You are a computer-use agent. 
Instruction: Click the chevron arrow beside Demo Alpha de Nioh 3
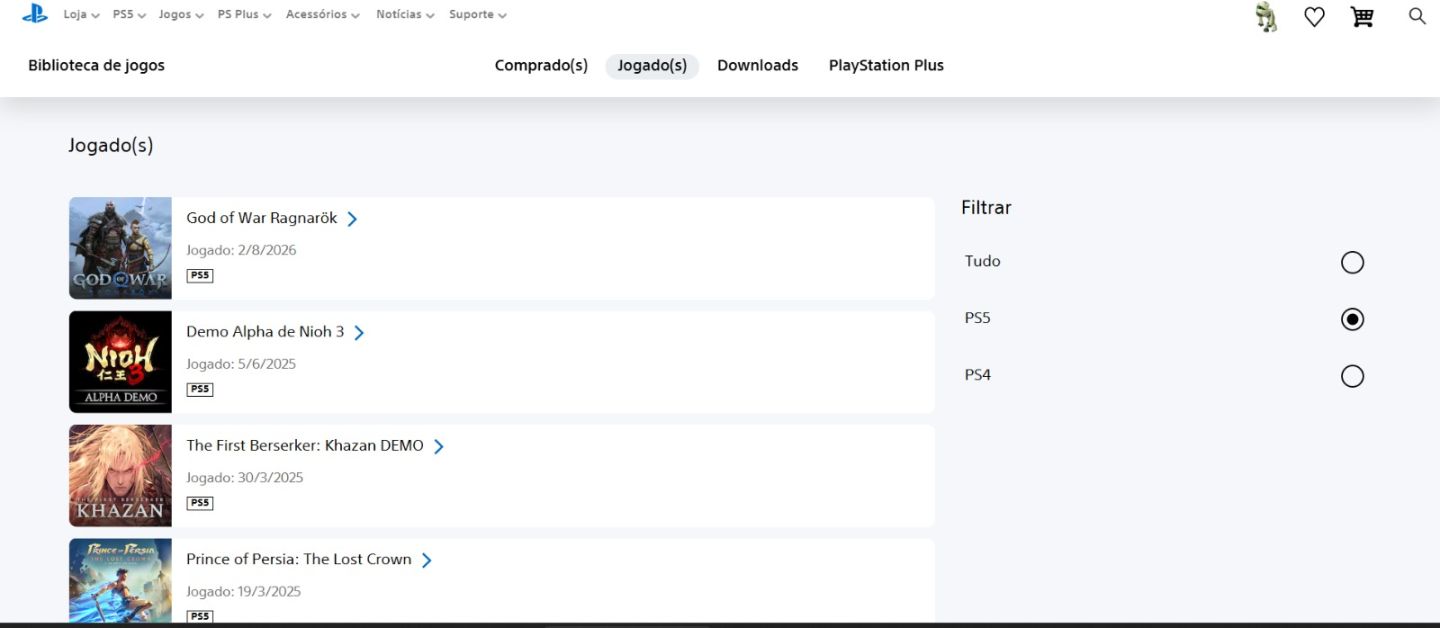(359, 333)
